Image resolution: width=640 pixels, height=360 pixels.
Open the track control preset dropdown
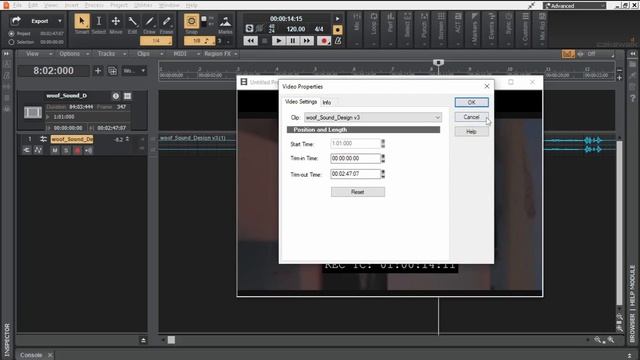point(134,71)
